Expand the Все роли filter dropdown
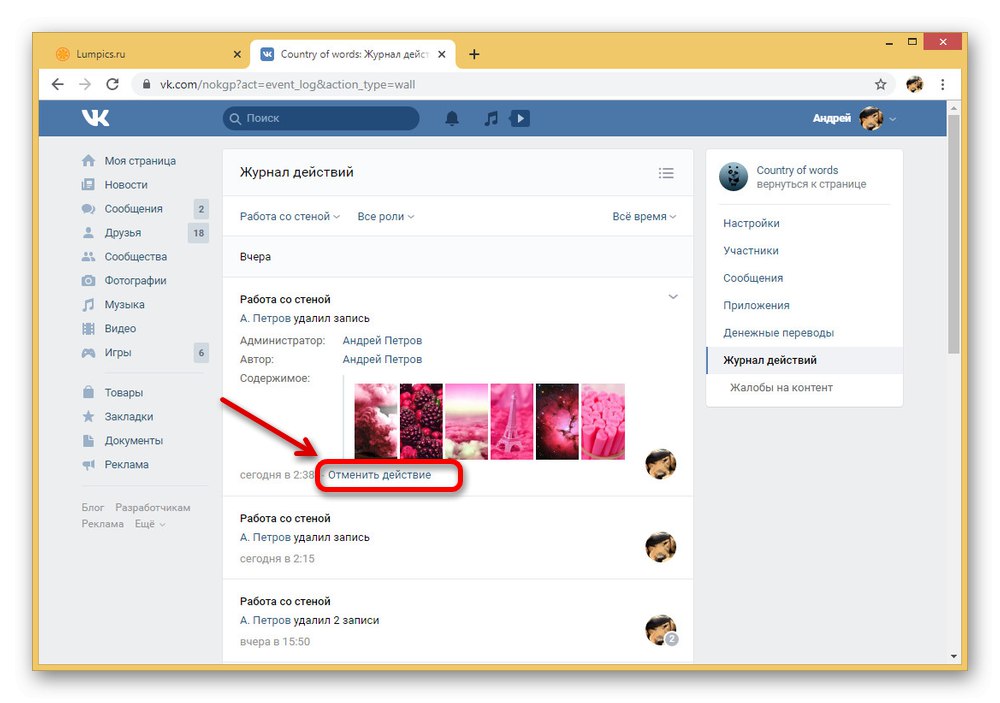The width and height of the screenshot is (1000, 703). pyautogui.click(x=386, y=216)
